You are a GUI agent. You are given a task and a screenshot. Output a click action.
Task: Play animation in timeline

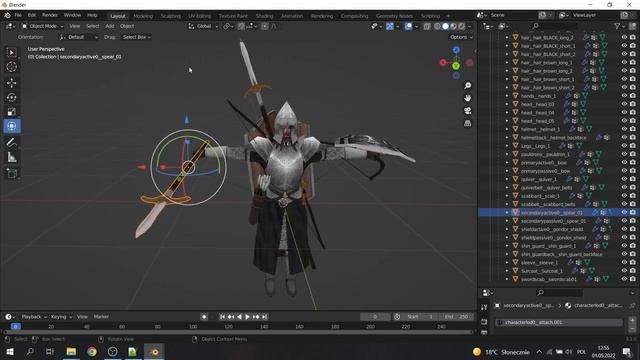click(x=247, y=317)
